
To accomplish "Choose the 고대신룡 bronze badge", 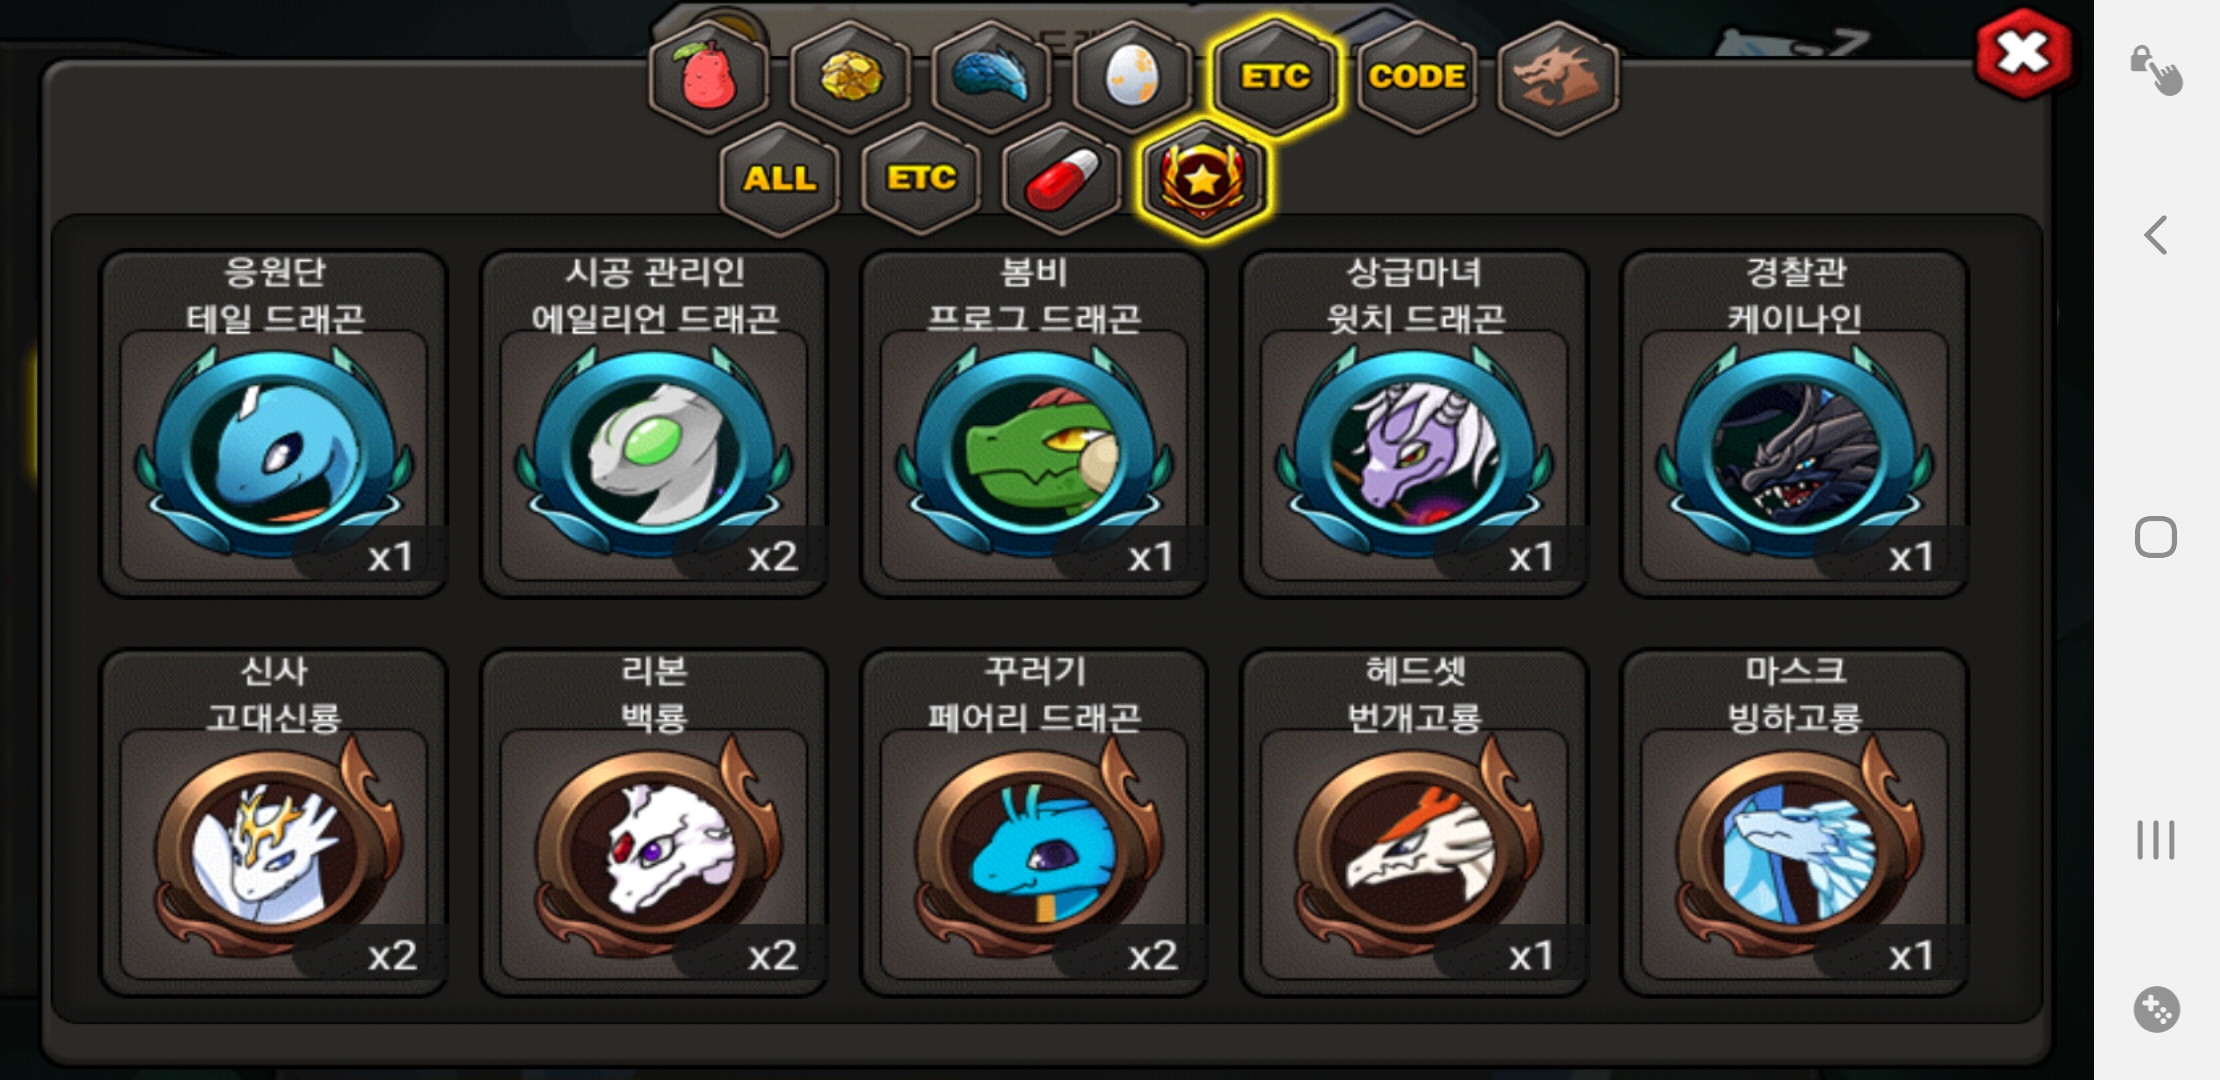I will [274, 823].
